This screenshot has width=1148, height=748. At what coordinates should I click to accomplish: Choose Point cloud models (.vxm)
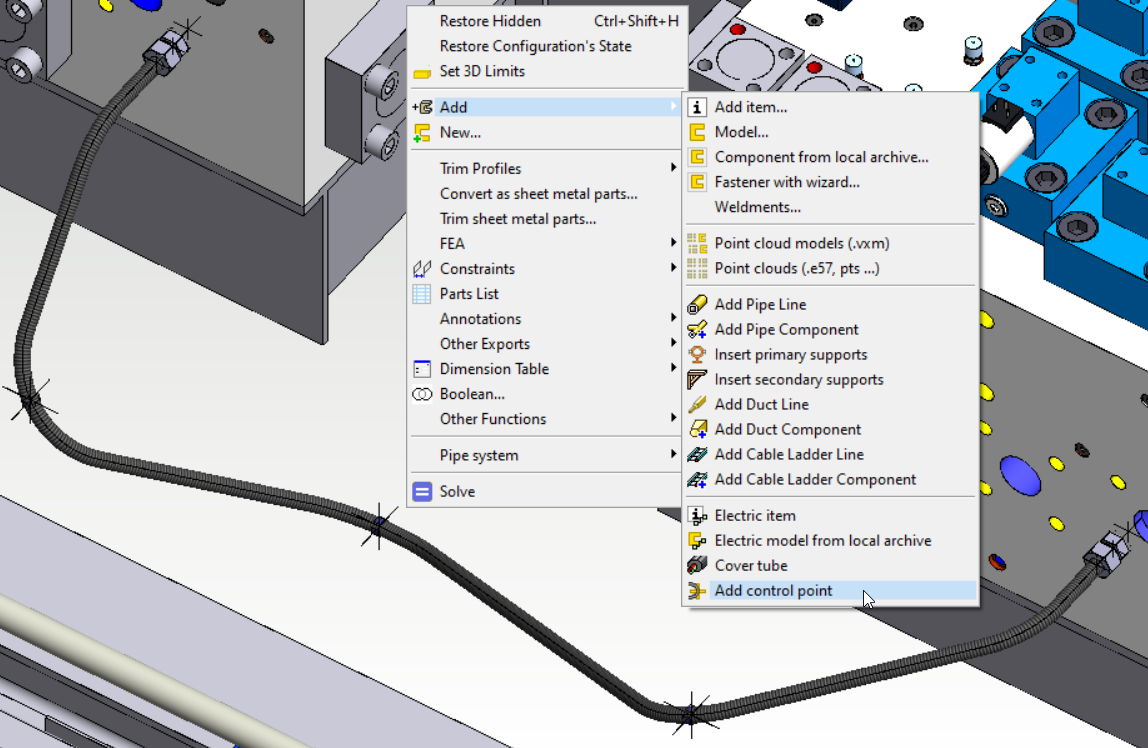(x=801, y=243)
